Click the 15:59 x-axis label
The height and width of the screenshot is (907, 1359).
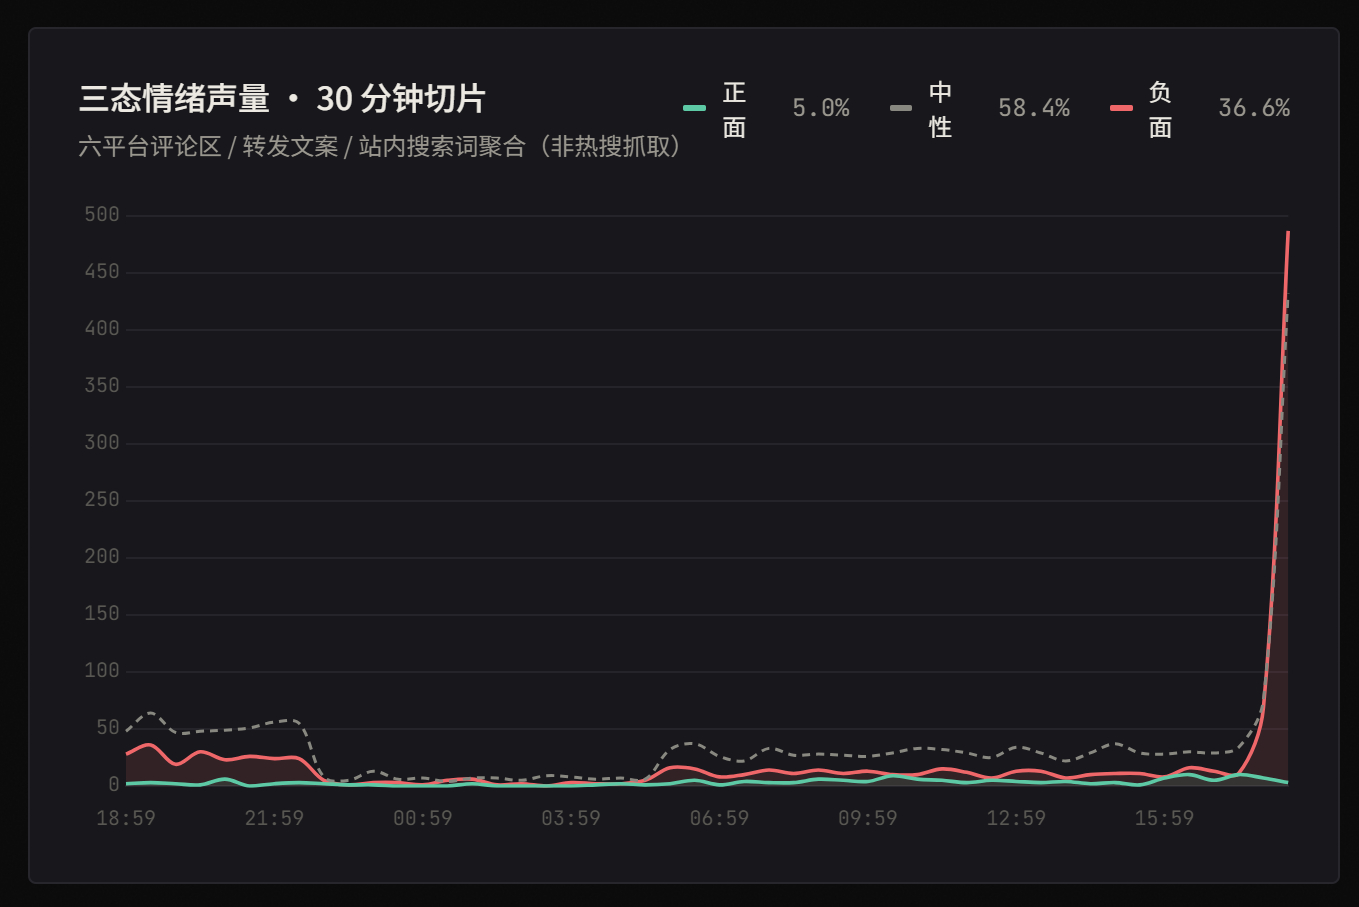tap(1164, 818)
